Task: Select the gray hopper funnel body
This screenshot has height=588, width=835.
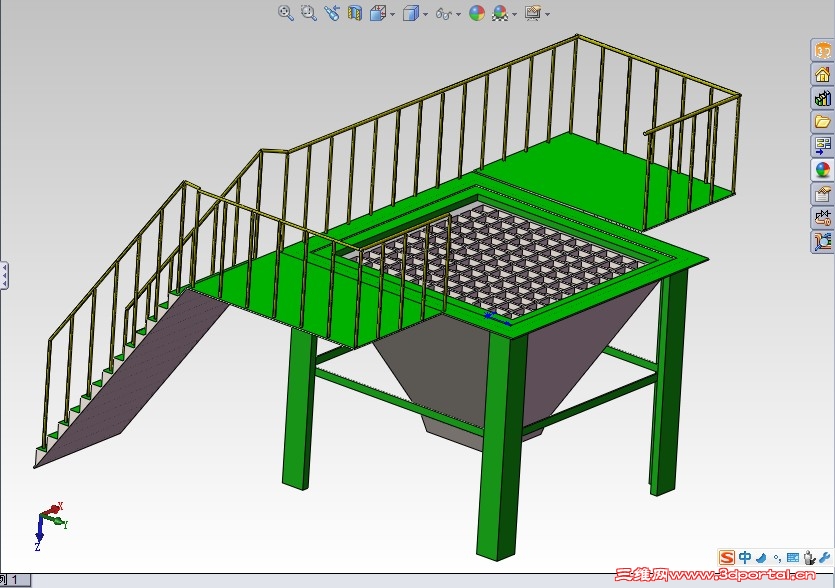Action: [453, 368]
